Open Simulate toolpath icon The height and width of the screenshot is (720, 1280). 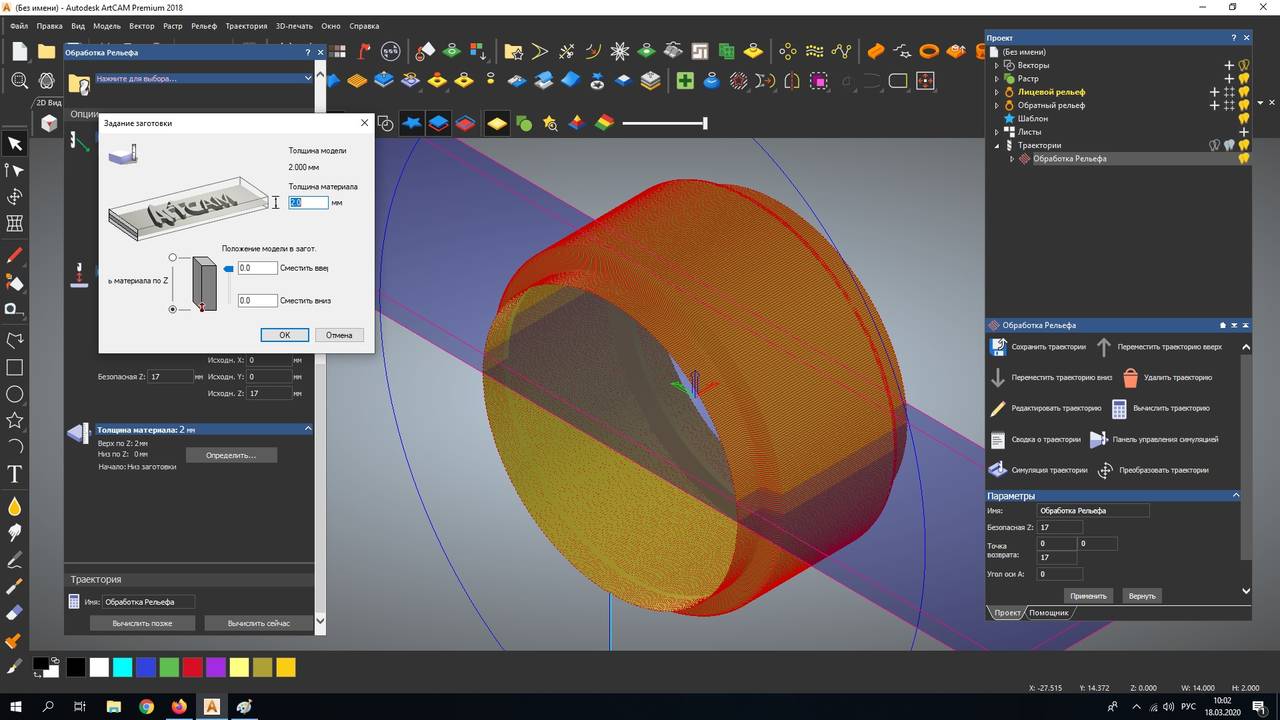pos(997,470)
